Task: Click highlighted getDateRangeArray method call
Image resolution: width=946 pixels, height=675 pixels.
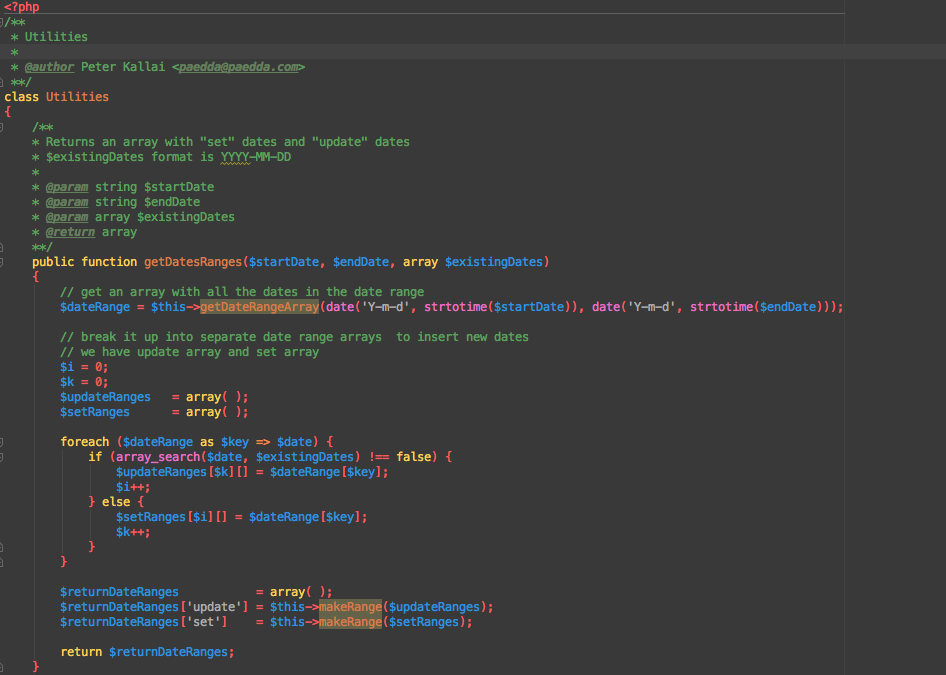Action: pos(259,307)
